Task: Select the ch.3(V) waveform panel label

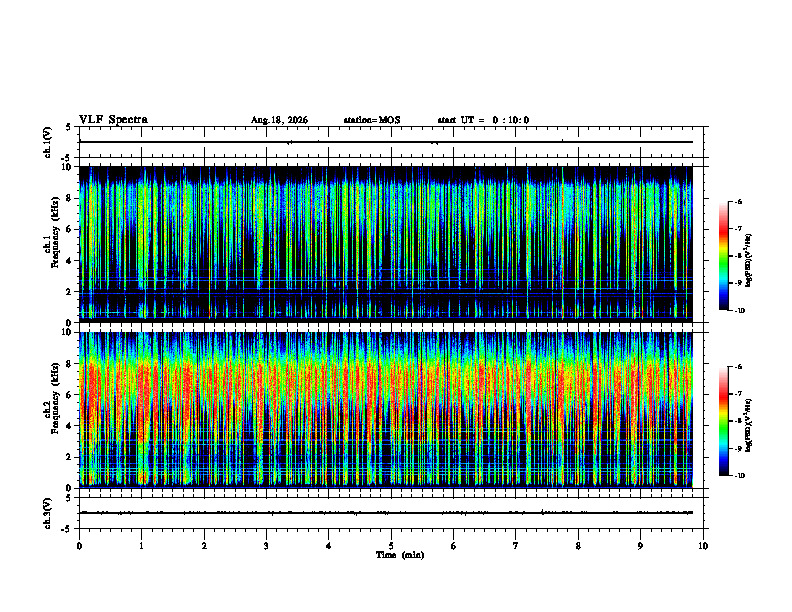Action: pyautogui.click(x=48, y=513)
